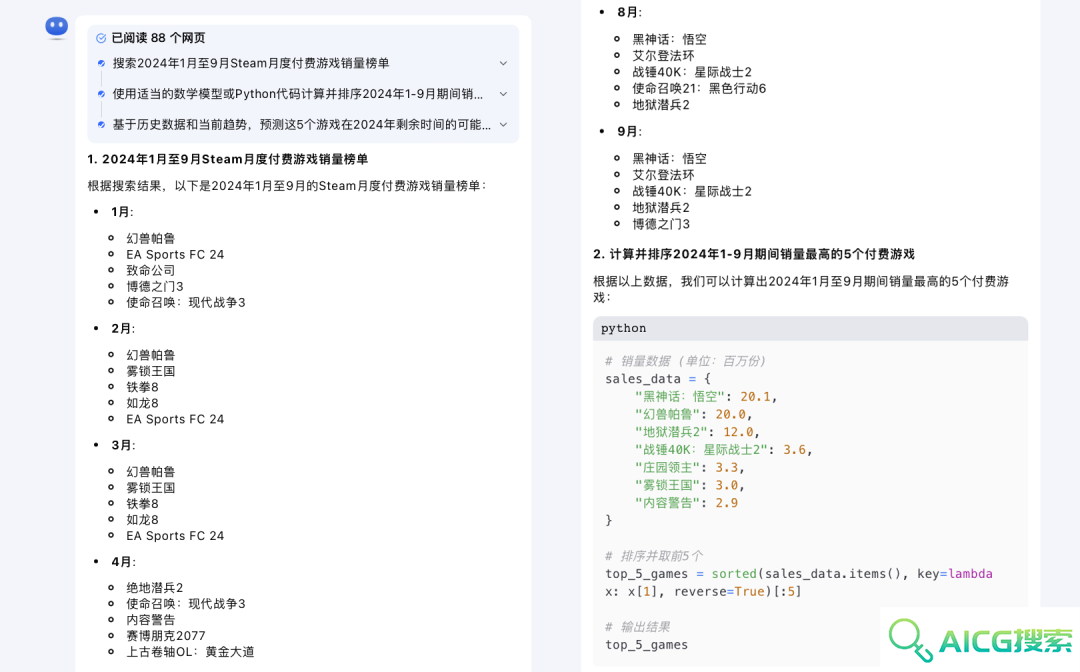Viewport: 1080px width, 672px height.
Task: Click EA Sports FC 24 under 3月
Action: pos(175,536)
